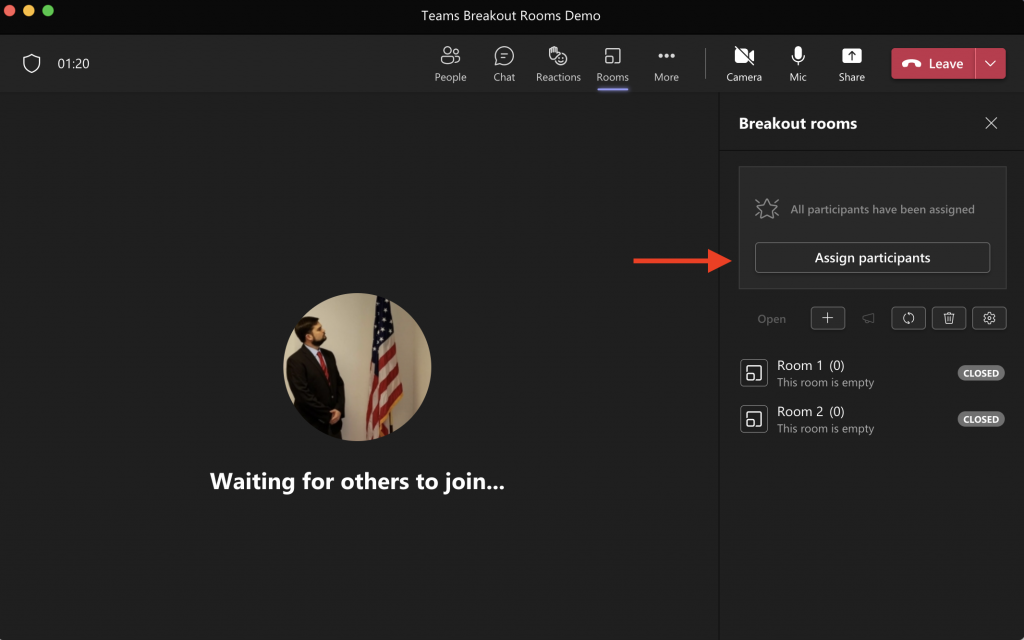Toggle the Mic mute

pyautogui.click(x=798, y=64)
